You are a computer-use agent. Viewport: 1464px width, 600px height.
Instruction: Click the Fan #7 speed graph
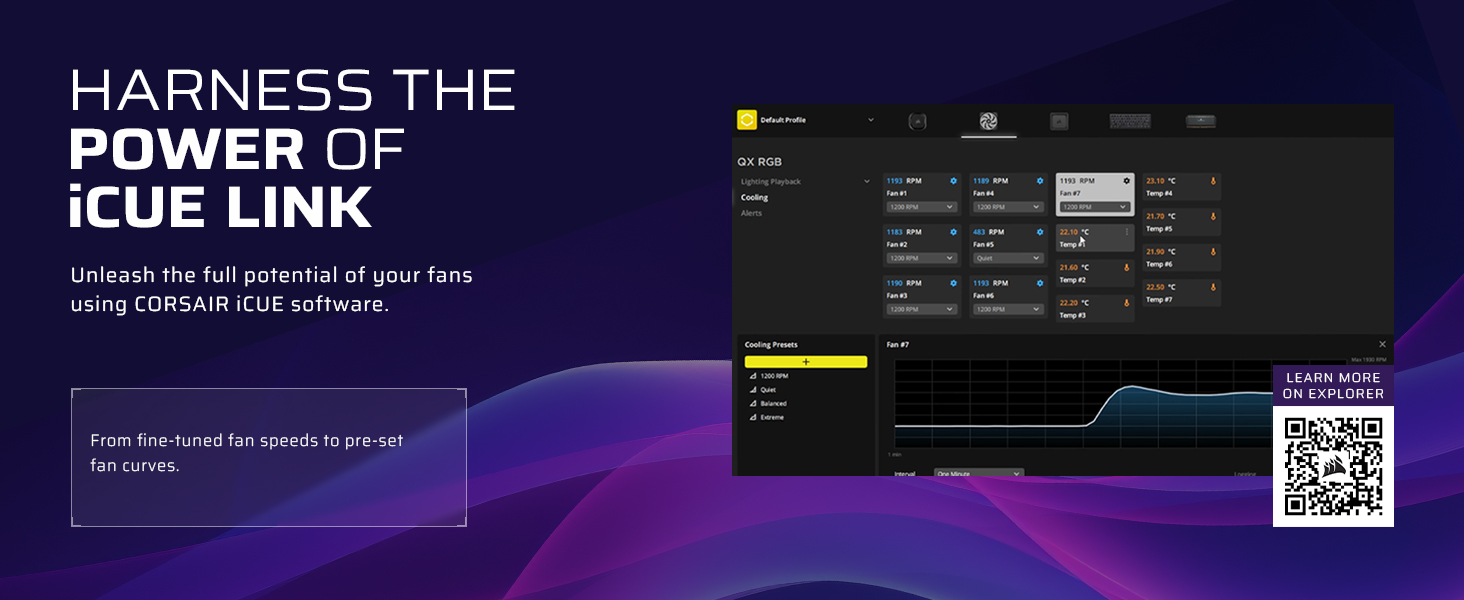(1083, 406)
